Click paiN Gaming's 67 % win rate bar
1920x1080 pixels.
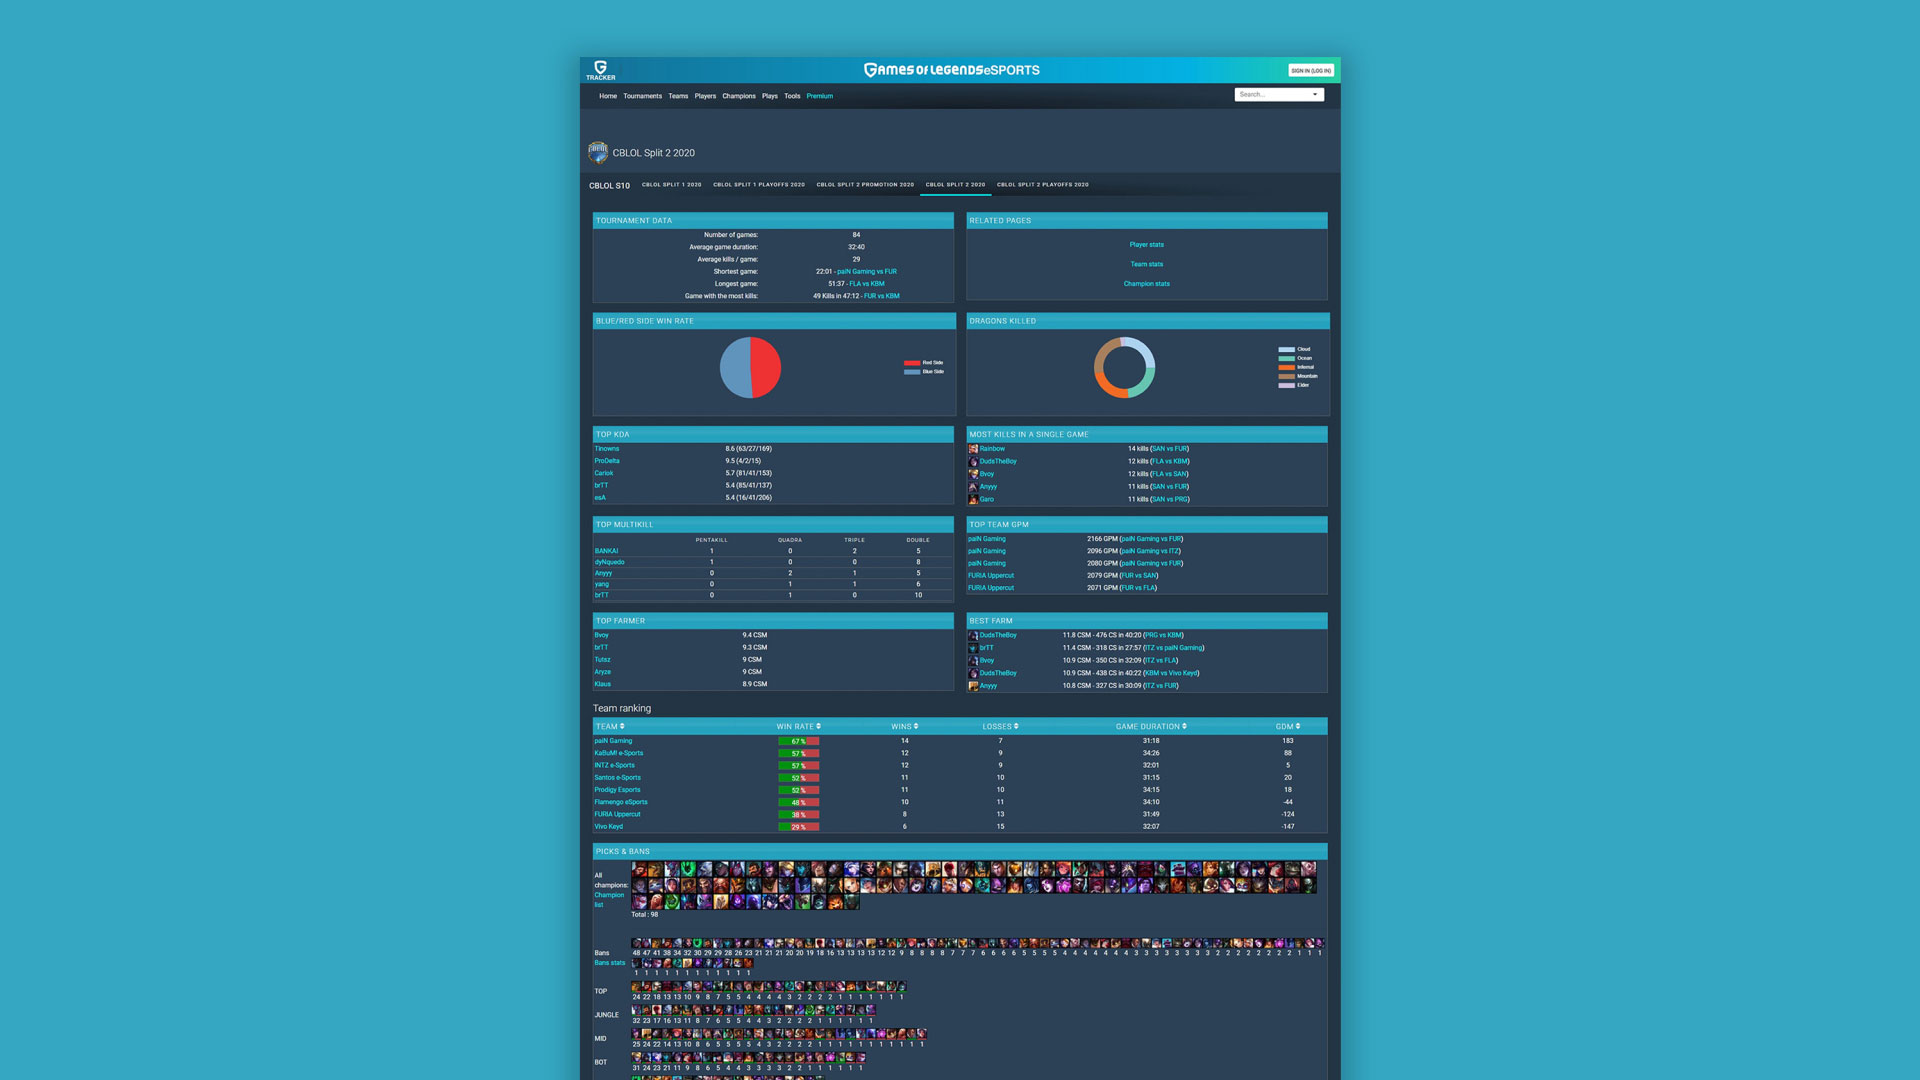click(x=799, y=741)
